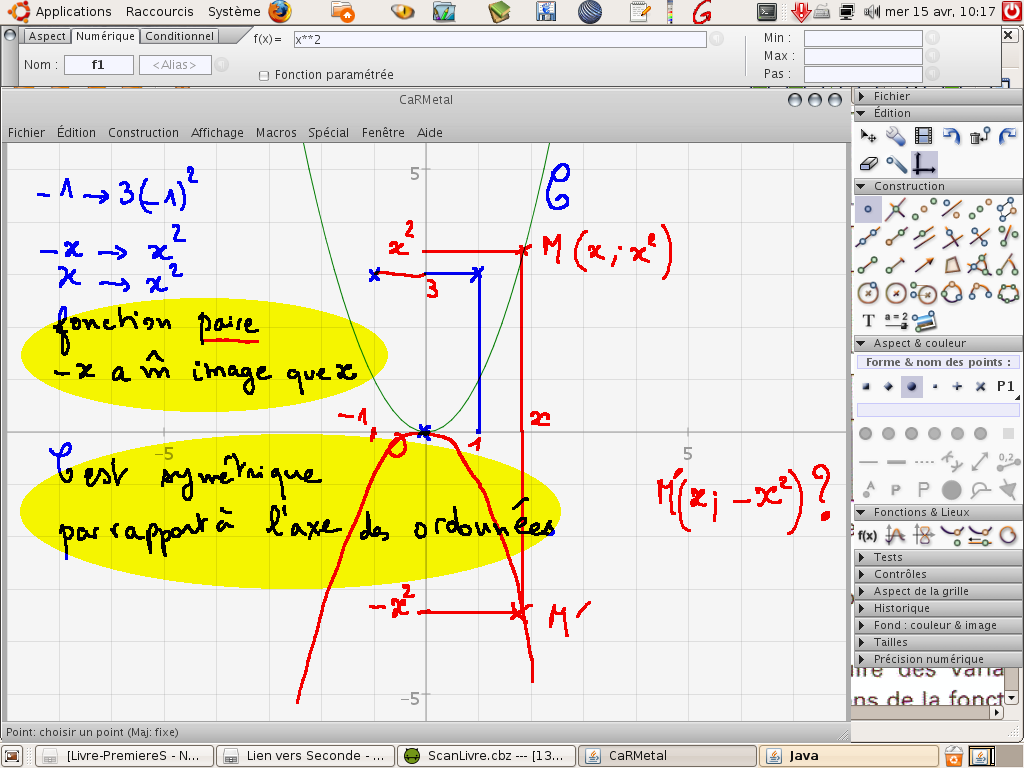
Task: Open the Applications menu in top panel
Action: pyautogui.click(x=73, y=11)
